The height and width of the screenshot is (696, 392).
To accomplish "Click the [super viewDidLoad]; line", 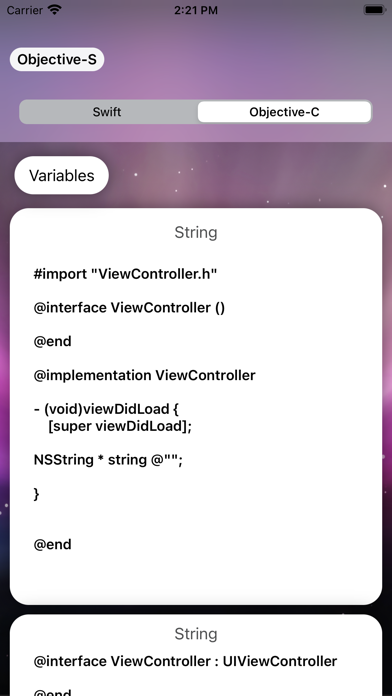I will (120, 427).
